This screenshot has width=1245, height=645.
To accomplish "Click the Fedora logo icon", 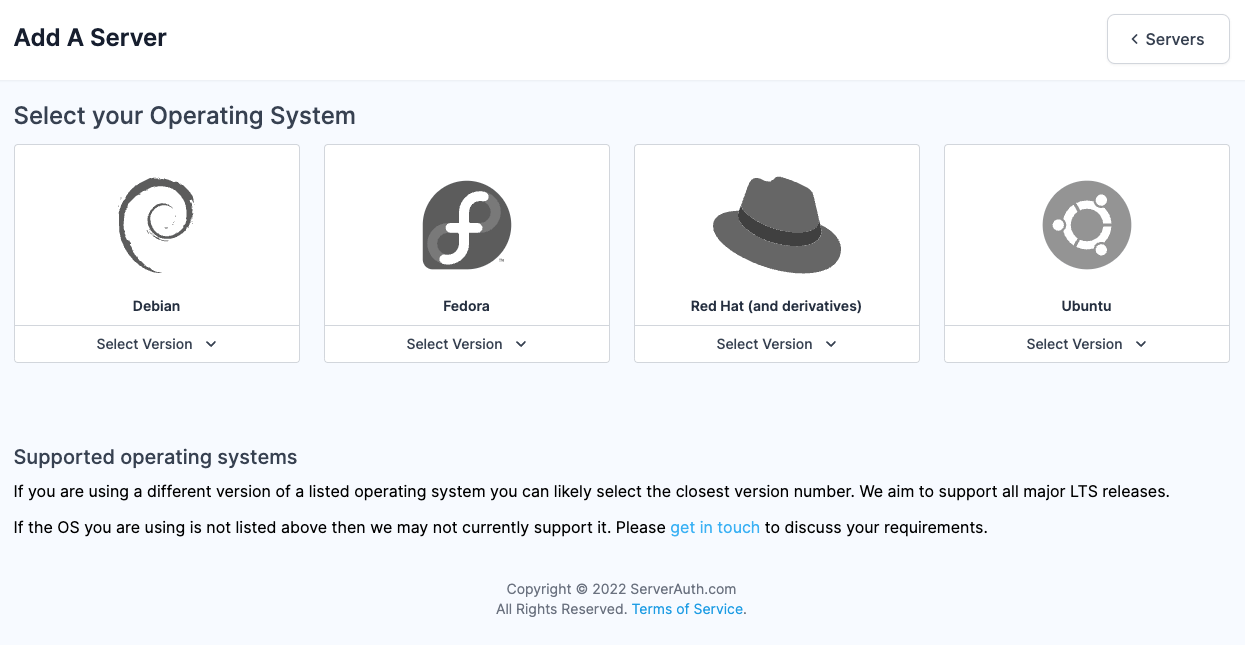I will (x=467, y=225).
